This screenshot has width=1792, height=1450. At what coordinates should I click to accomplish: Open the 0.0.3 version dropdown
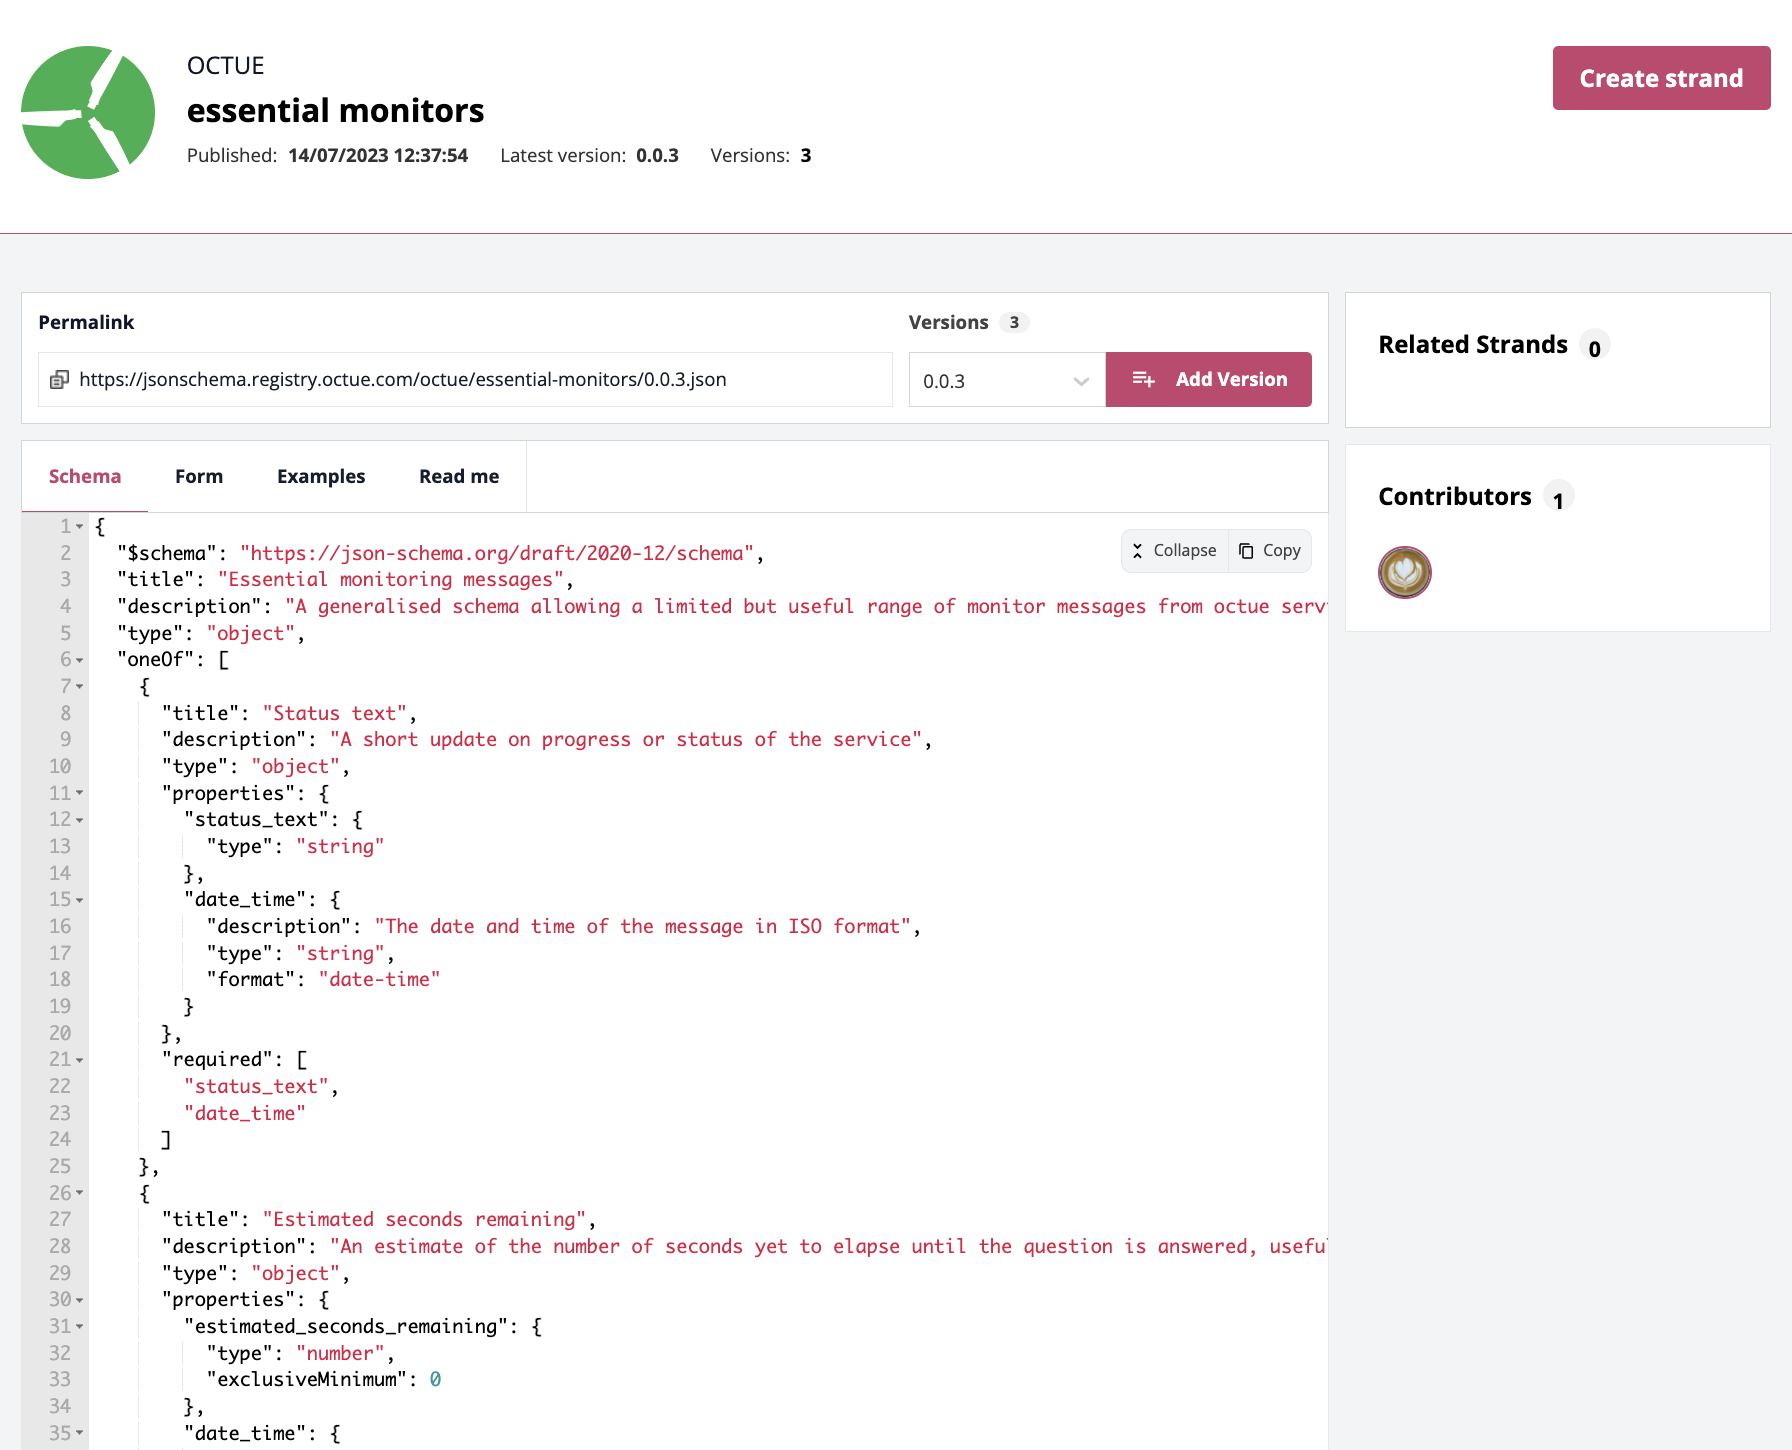pos(1006,381)
